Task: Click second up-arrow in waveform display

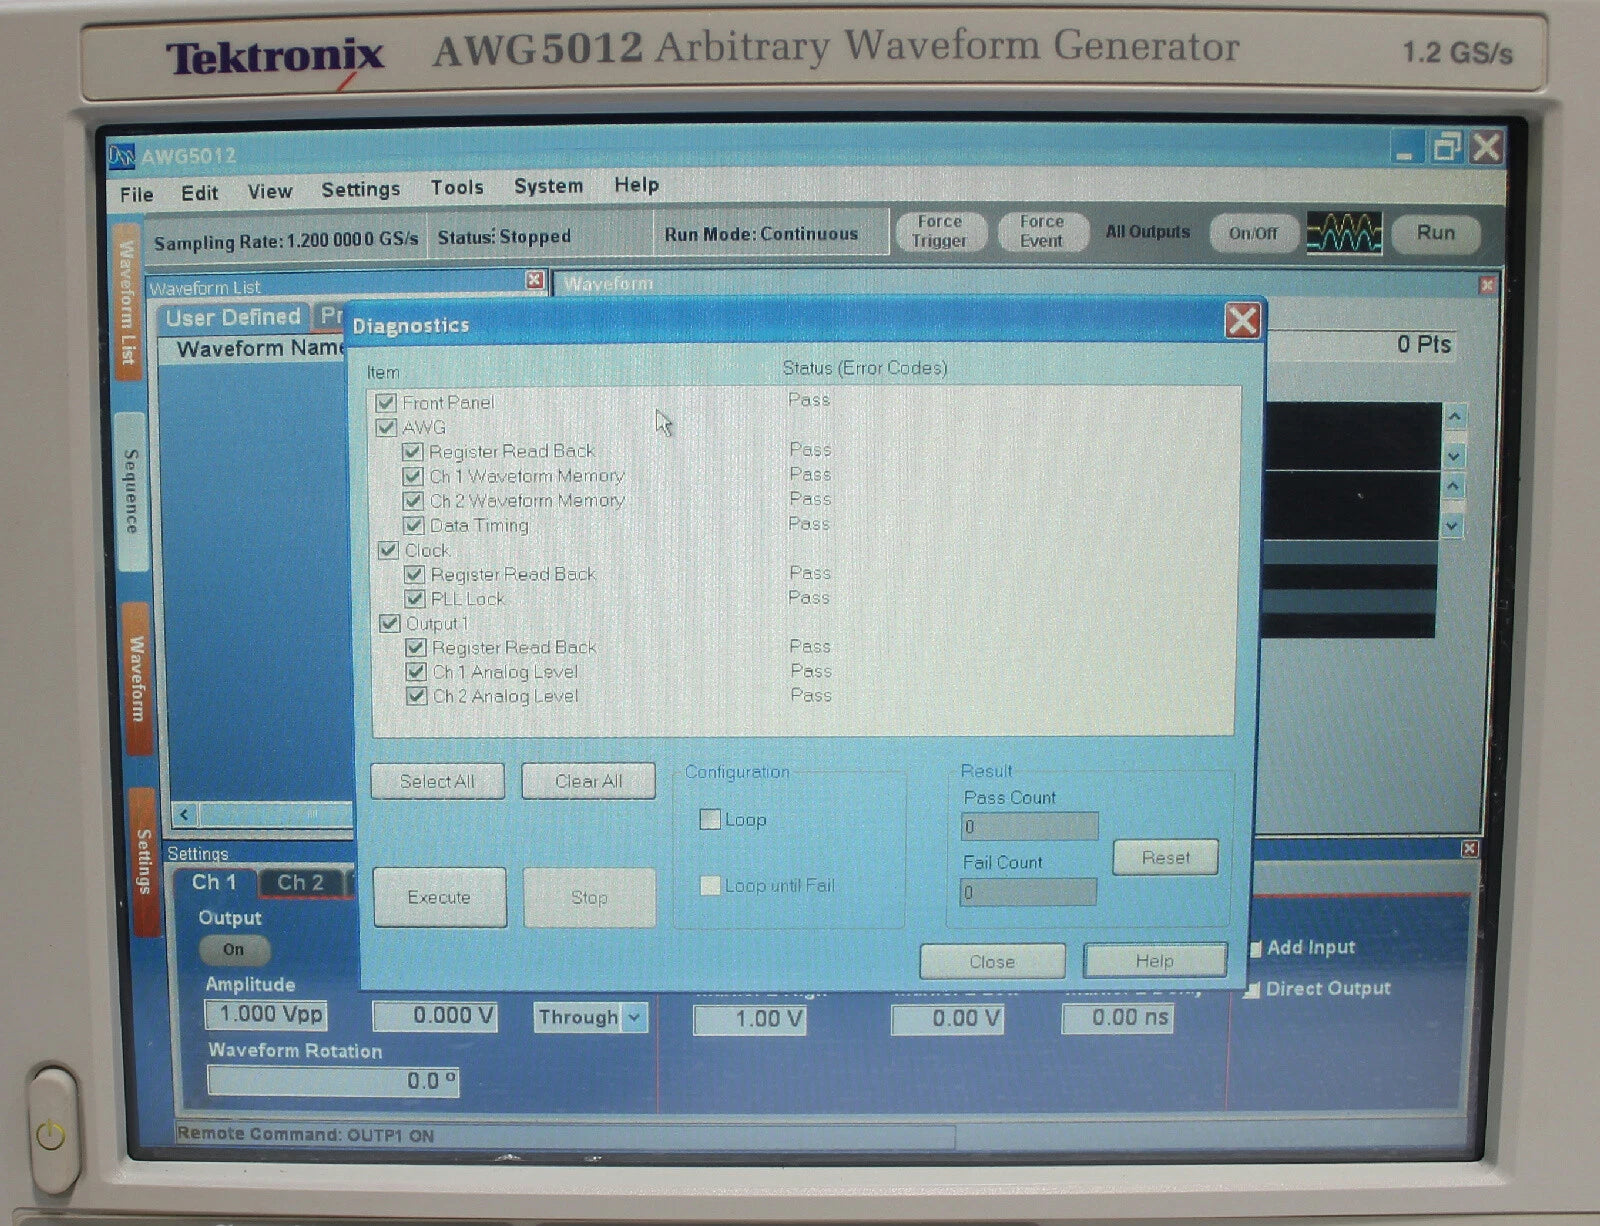Action: tap(1454, 487)
